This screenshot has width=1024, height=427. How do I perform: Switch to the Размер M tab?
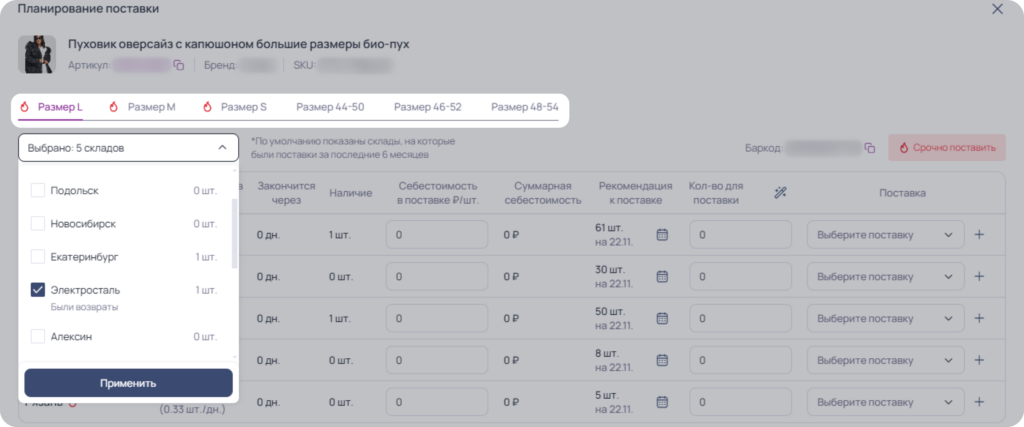point(142,107)
